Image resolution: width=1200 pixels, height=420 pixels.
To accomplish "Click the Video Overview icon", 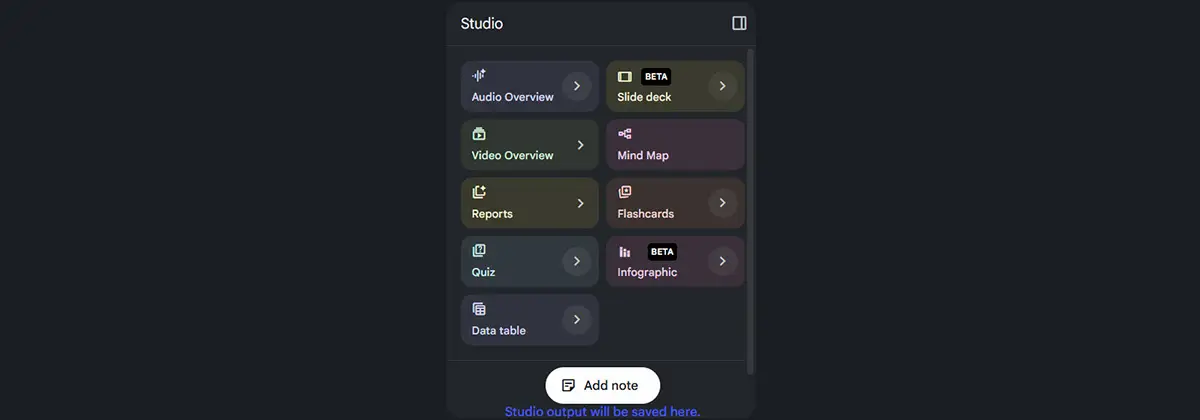I will point(479,134).
